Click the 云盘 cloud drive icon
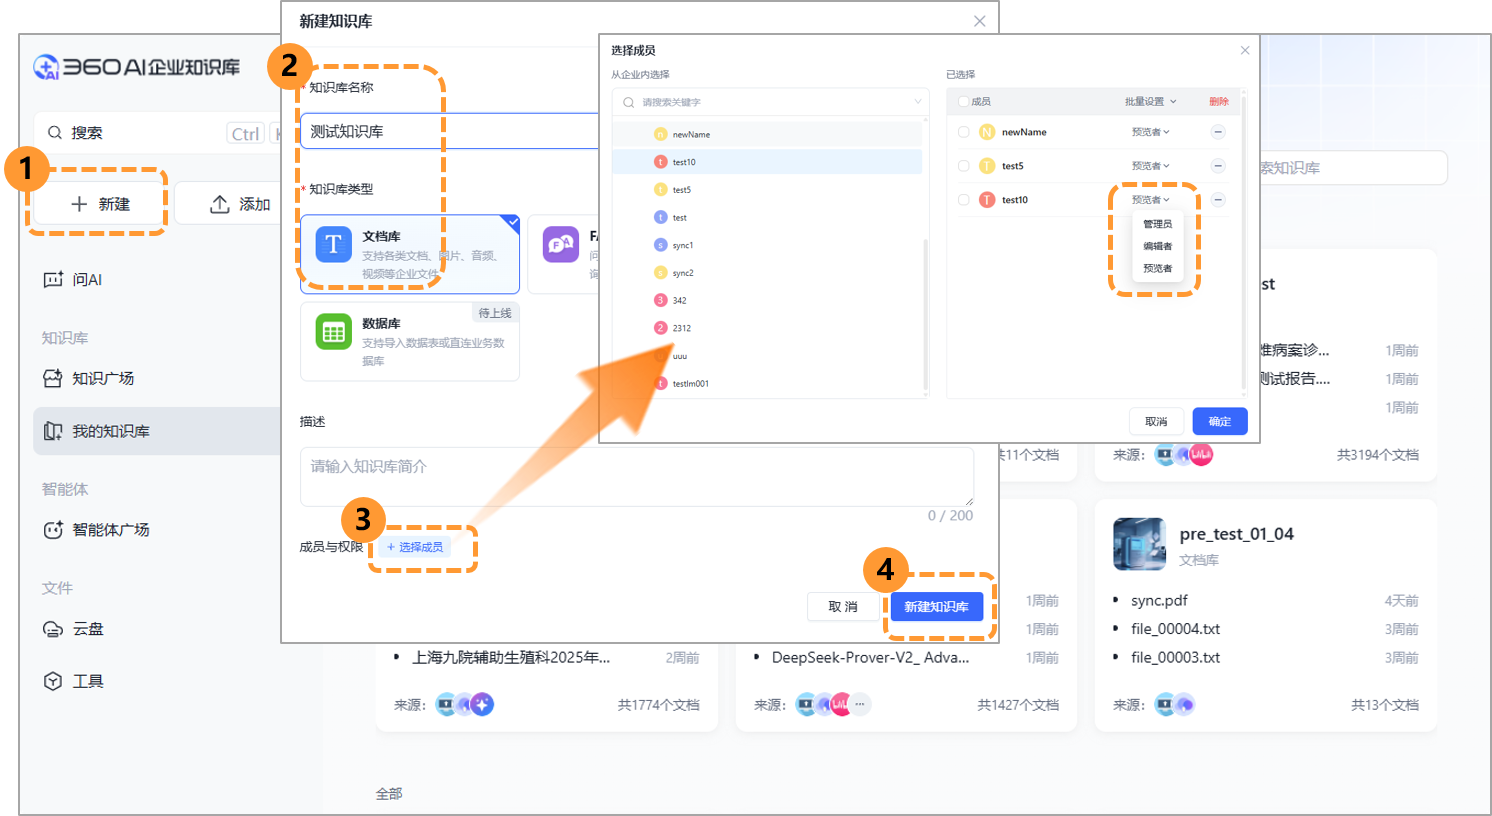1492x816 pixels. click(53, 629)
